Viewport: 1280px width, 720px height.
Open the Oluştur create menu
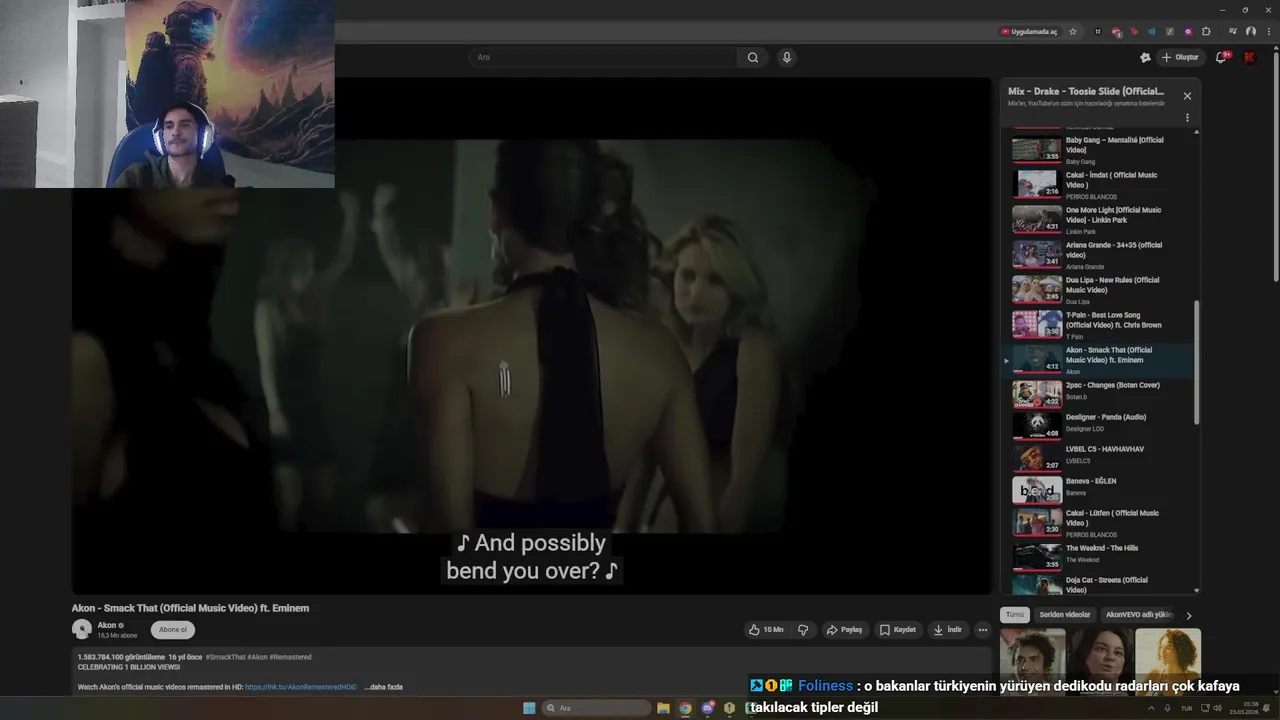tap(1180, 57)
